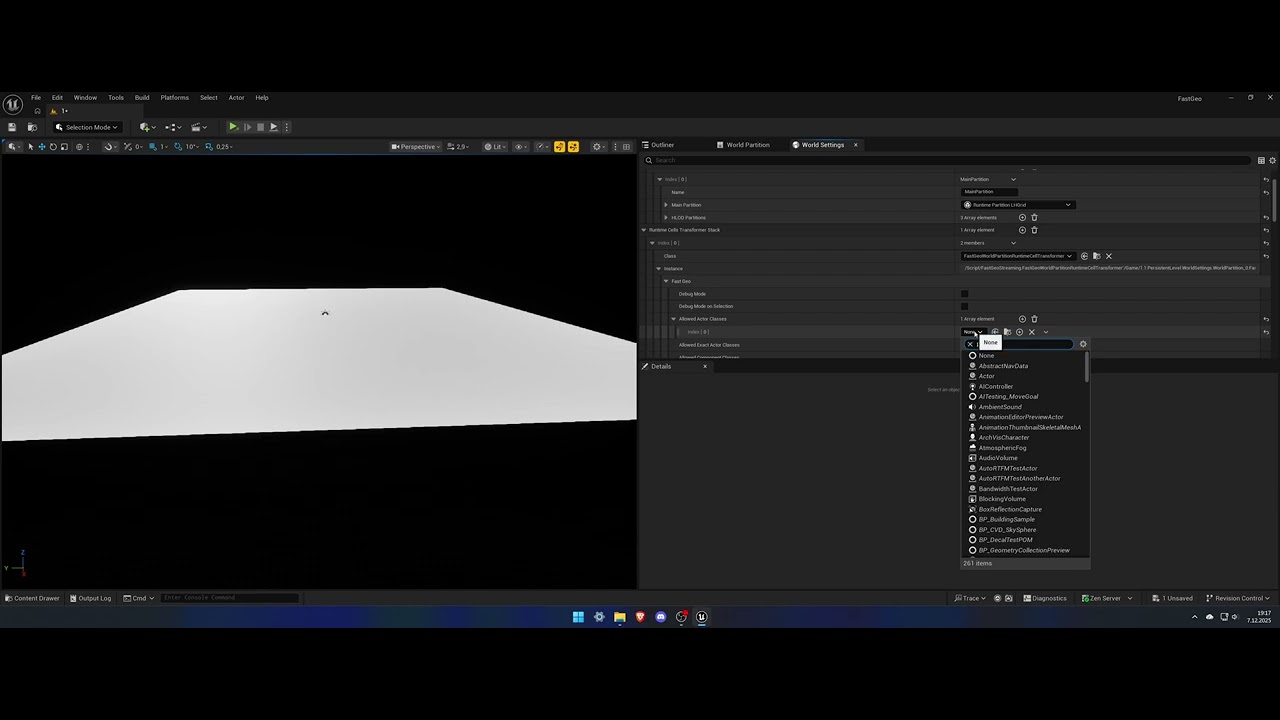Toggle Debug Mode on Selection checkbox

[964, 306]
